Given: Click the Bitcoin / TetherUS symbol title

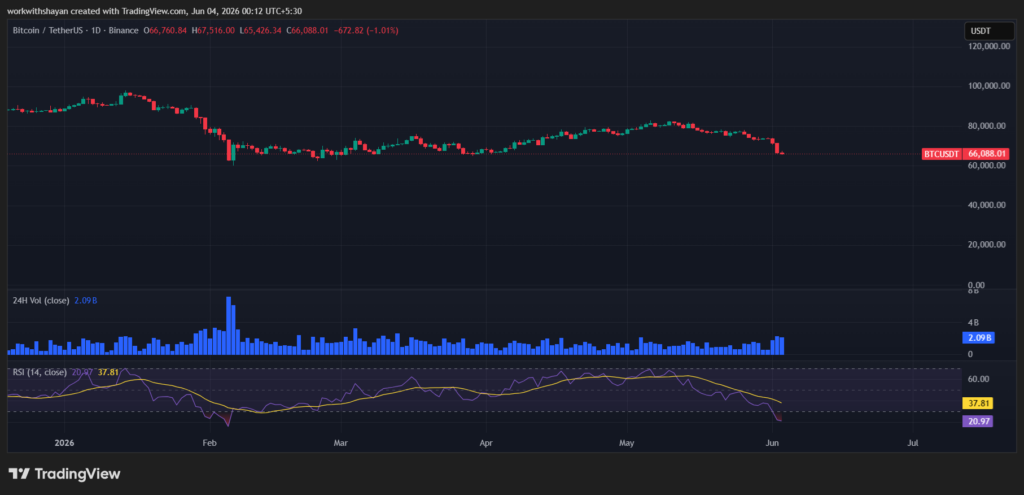Looking at the screenshot, I should pyautogui.click(x=76, y=30).
